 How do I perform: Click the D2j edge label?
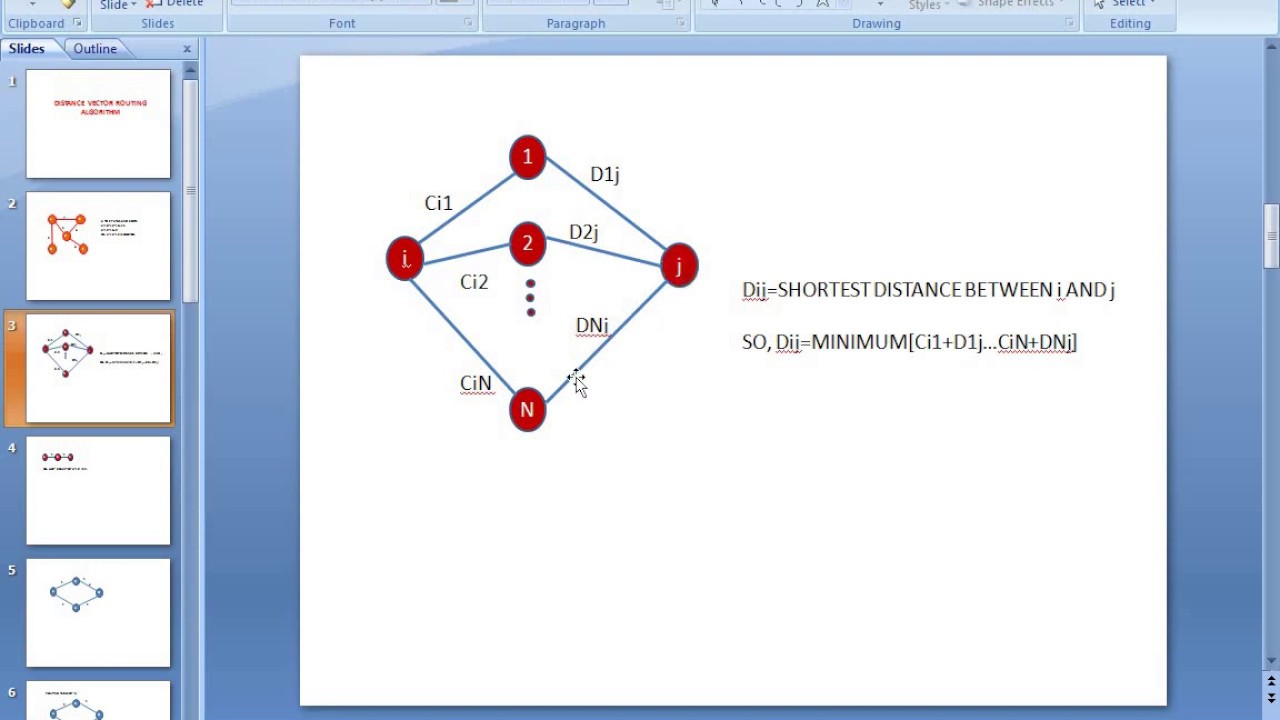(584, 232)
